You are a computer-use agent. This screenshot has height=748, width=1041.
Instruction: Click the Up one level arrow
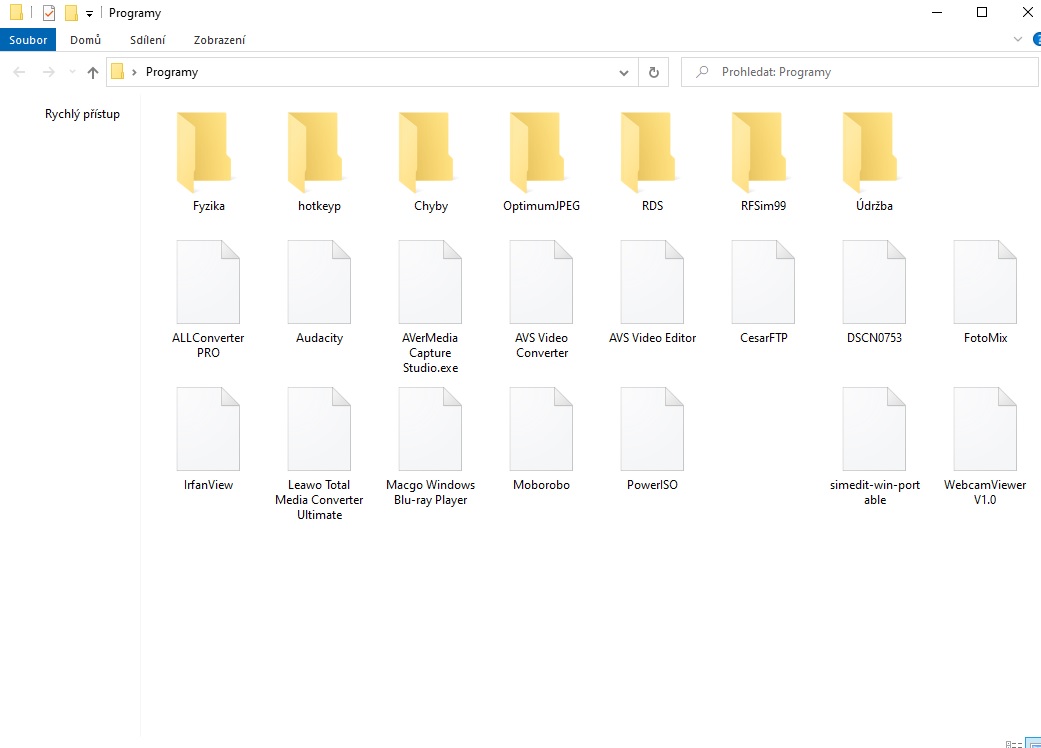point(93,72)
